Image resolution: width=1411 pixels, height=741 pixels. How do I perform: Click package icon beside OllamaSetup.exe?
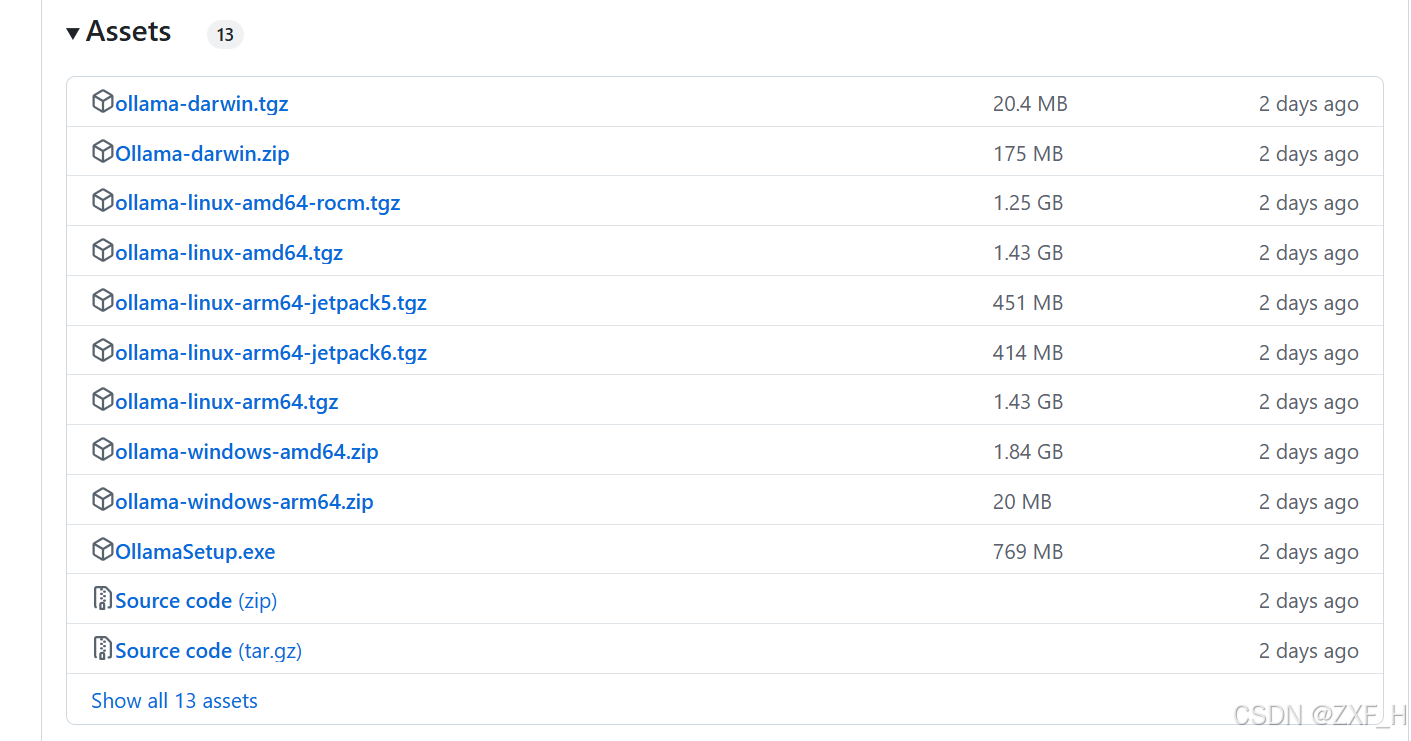click(x=102, y=550)
